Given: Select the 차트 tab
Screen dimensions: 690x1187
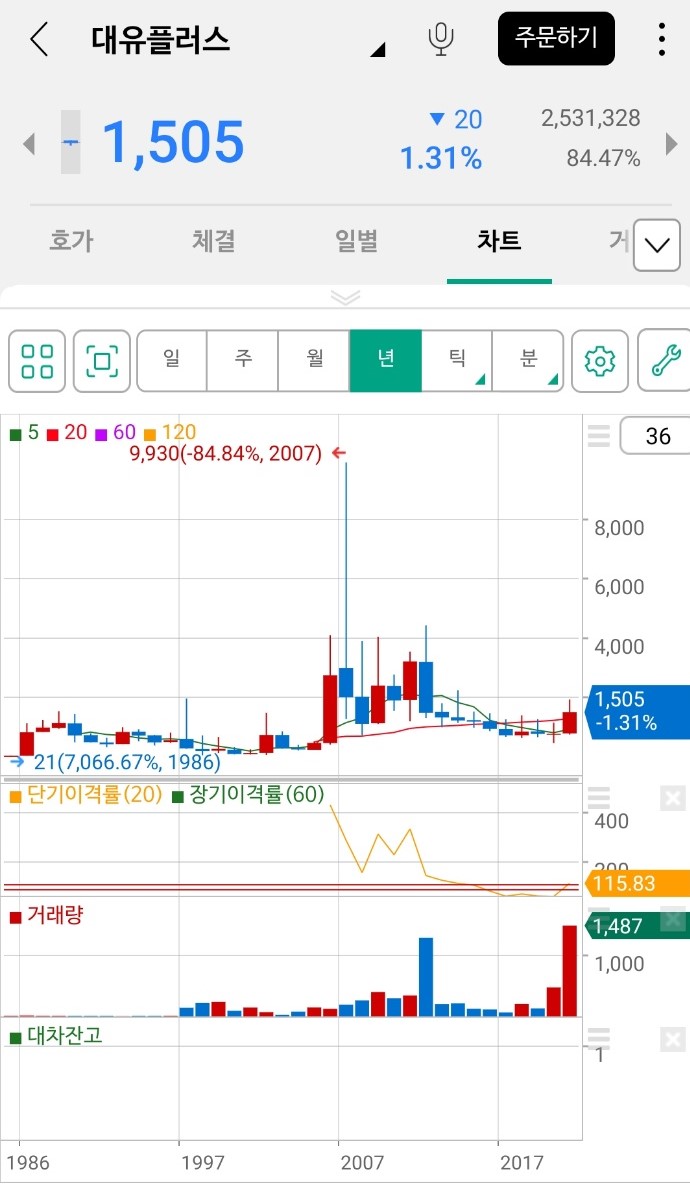Looking at the screenshot, I should (x=499, y=241).
